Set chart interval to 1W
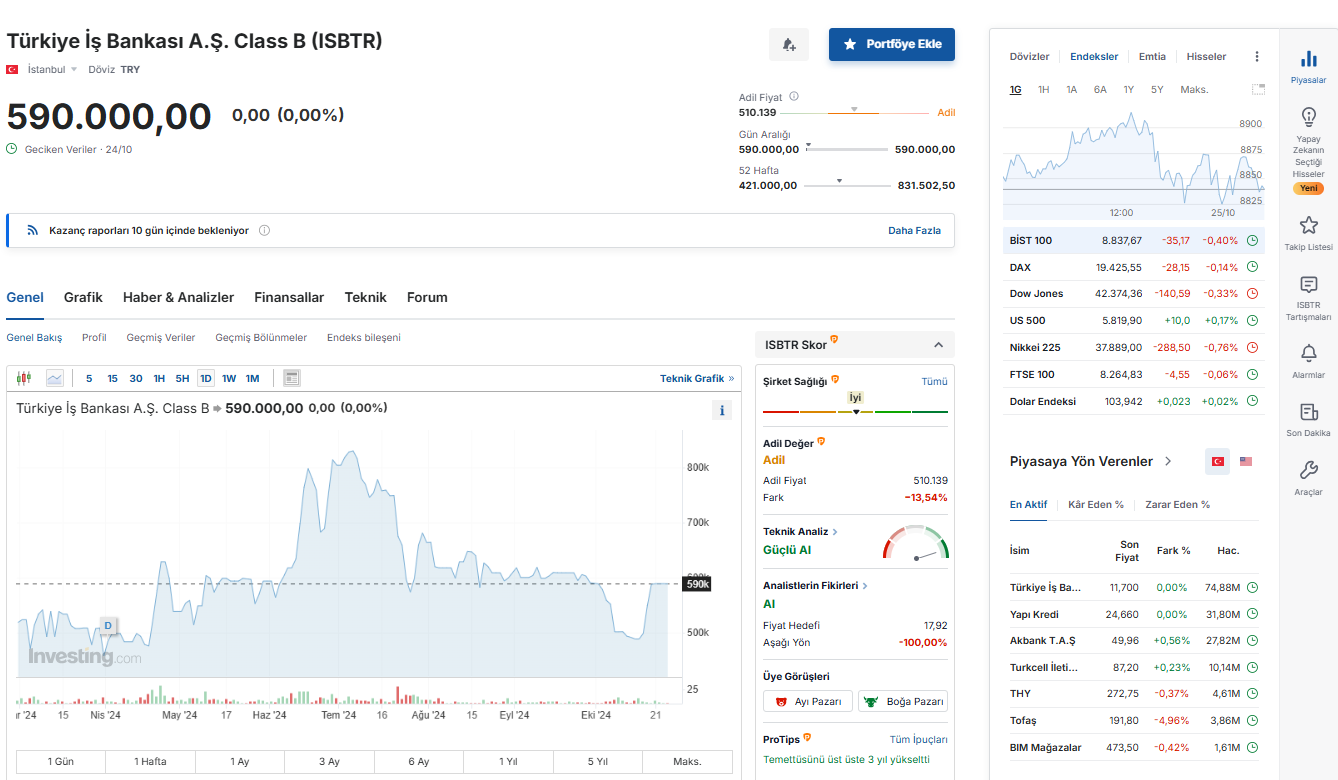Viewport: 1338px width, 780px height. [x=229, y=378]
